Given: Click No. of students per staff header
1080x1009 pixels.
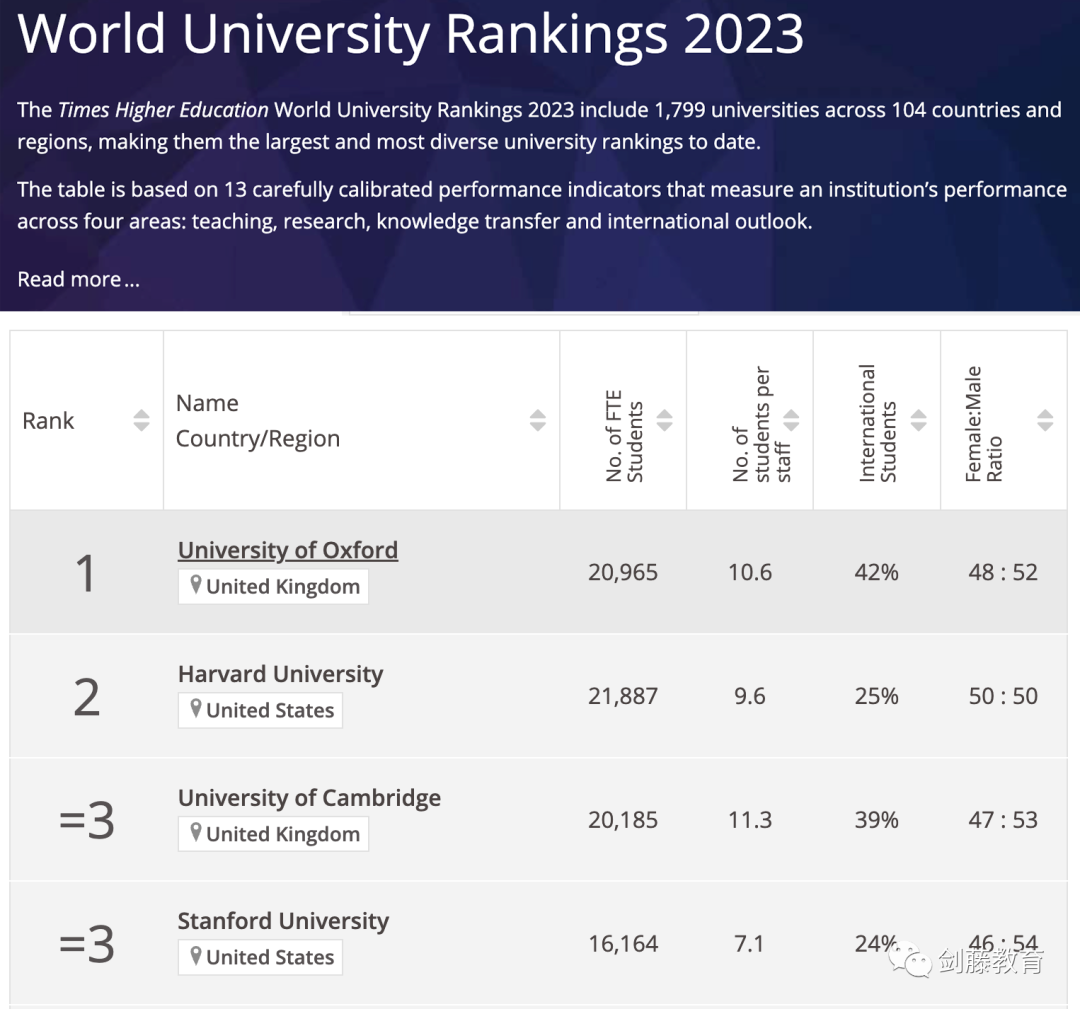Looking at the screenshot, I should [760, 424].
